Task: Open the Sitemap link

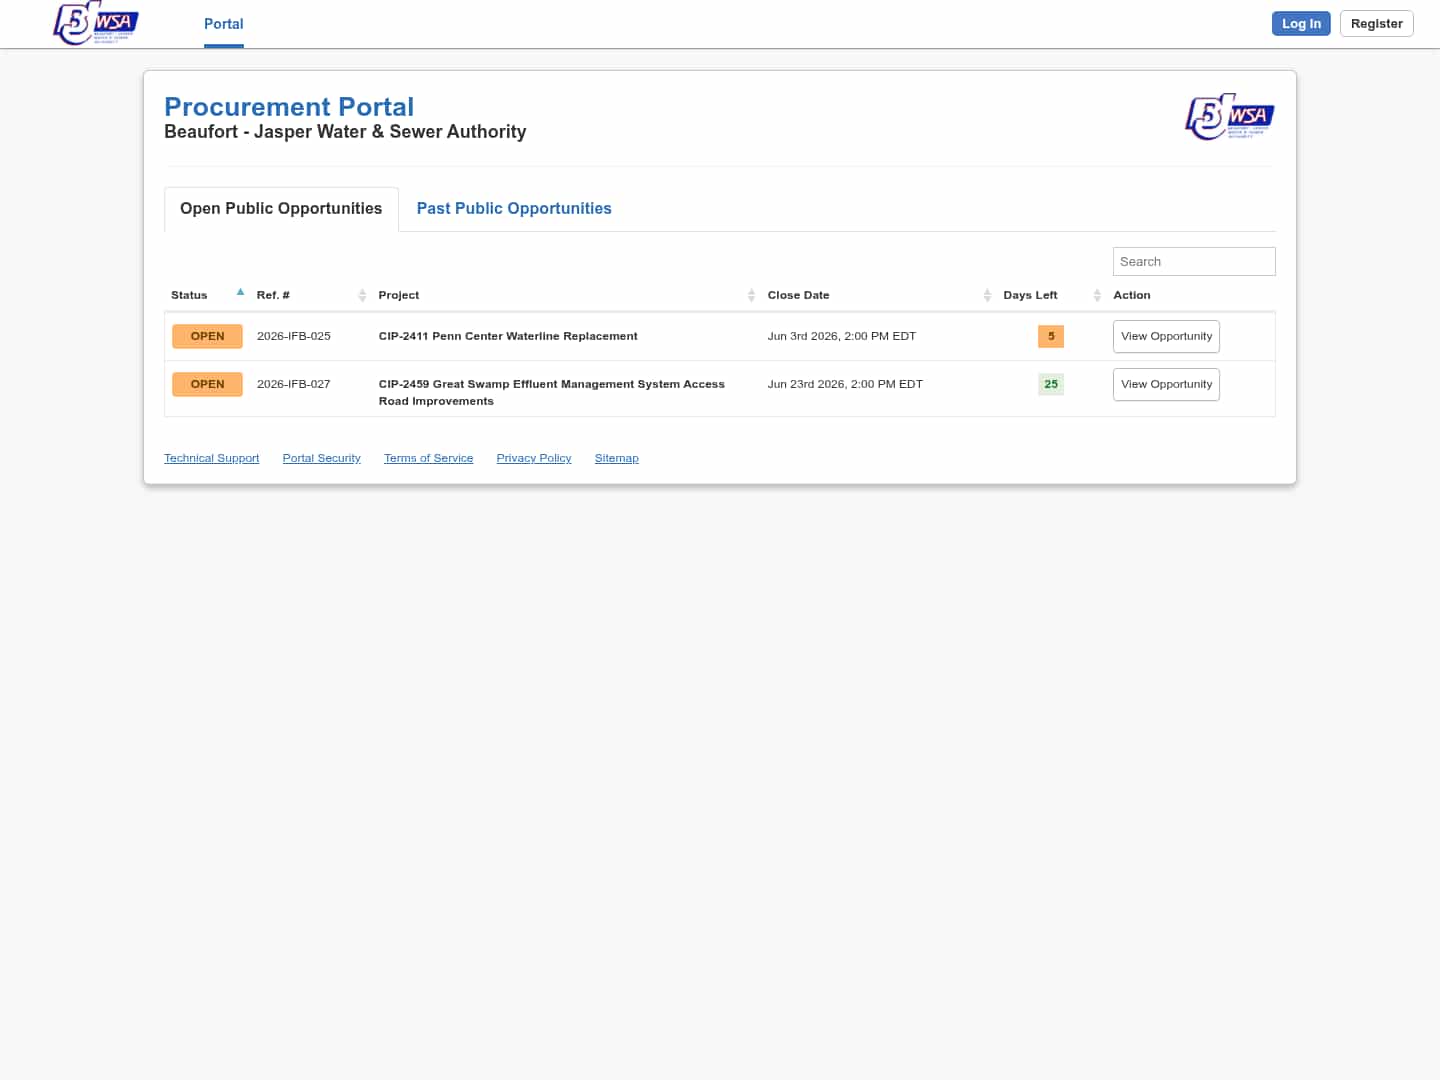Action: coord(616,458)
